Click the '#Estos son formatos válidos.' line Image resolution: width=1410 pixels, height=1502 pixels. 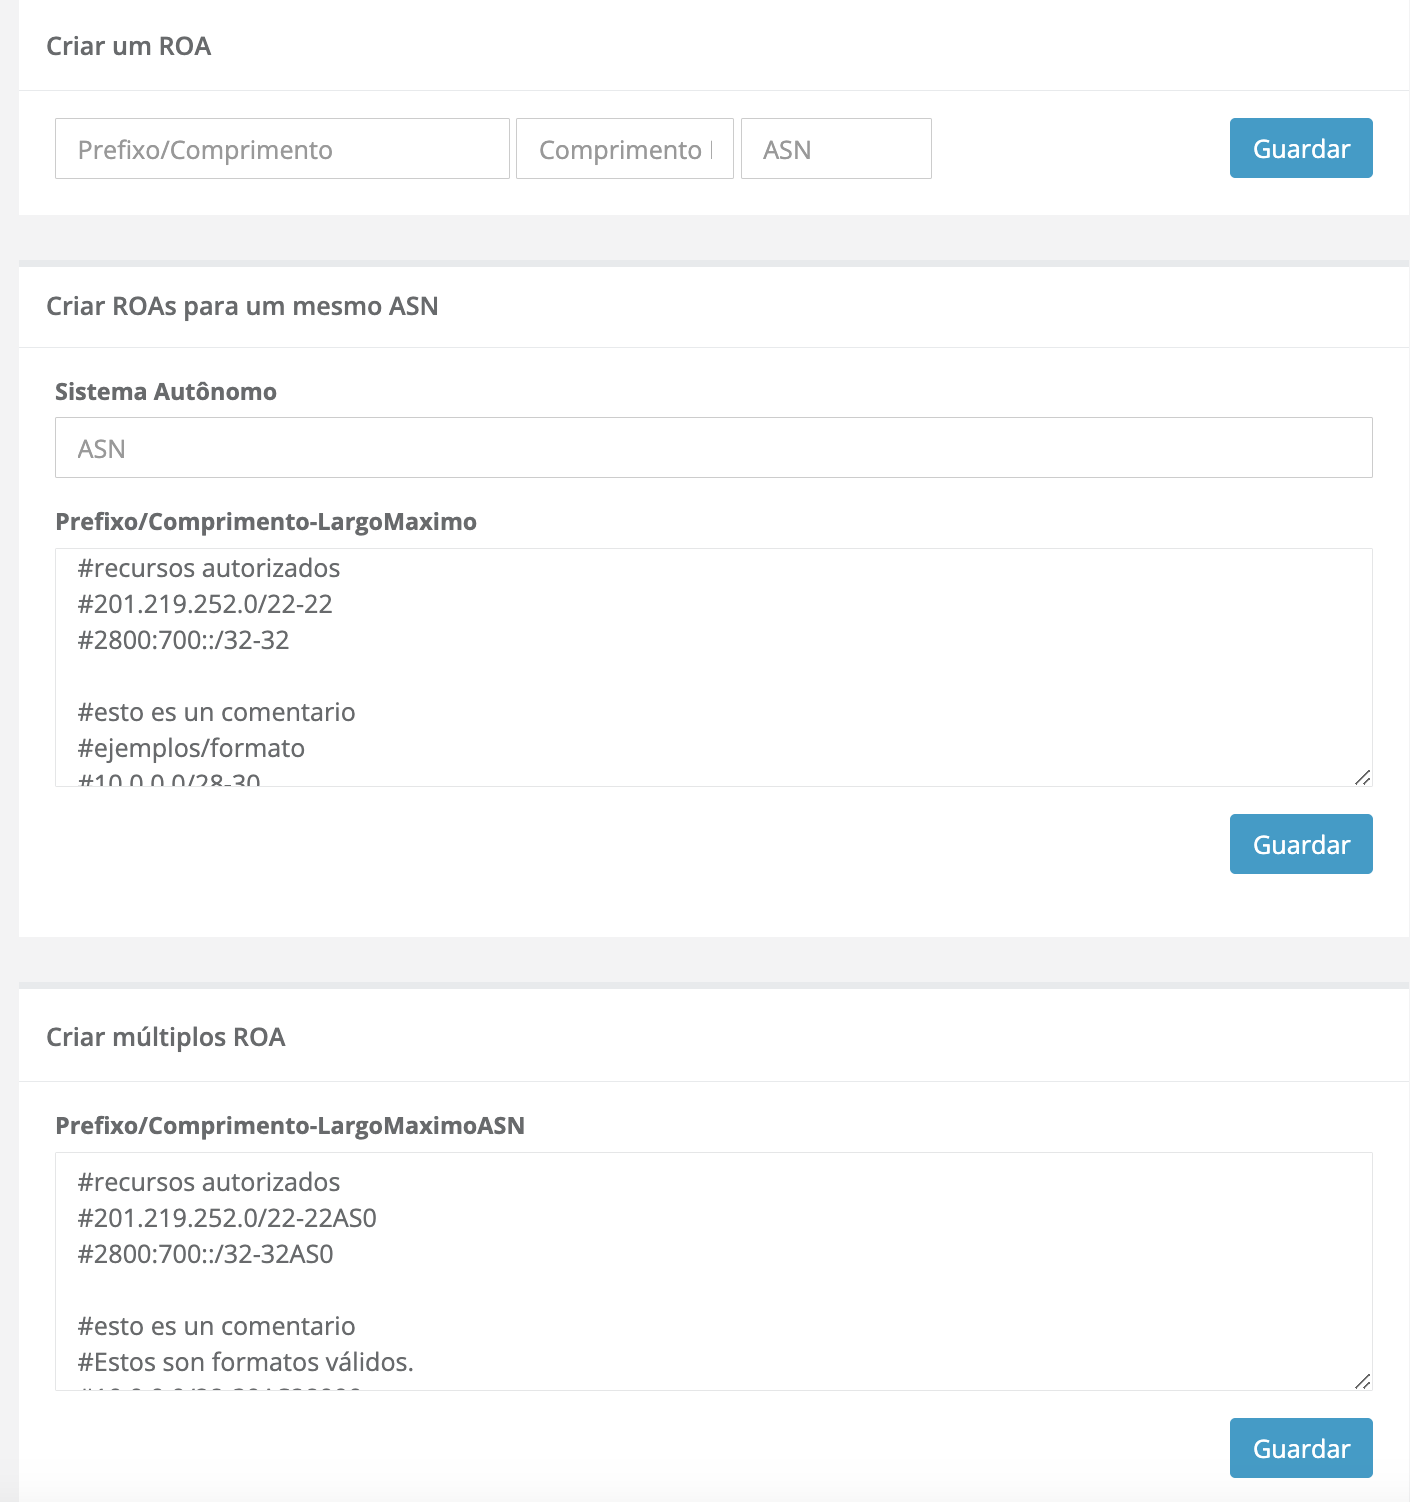point(246,1362)
